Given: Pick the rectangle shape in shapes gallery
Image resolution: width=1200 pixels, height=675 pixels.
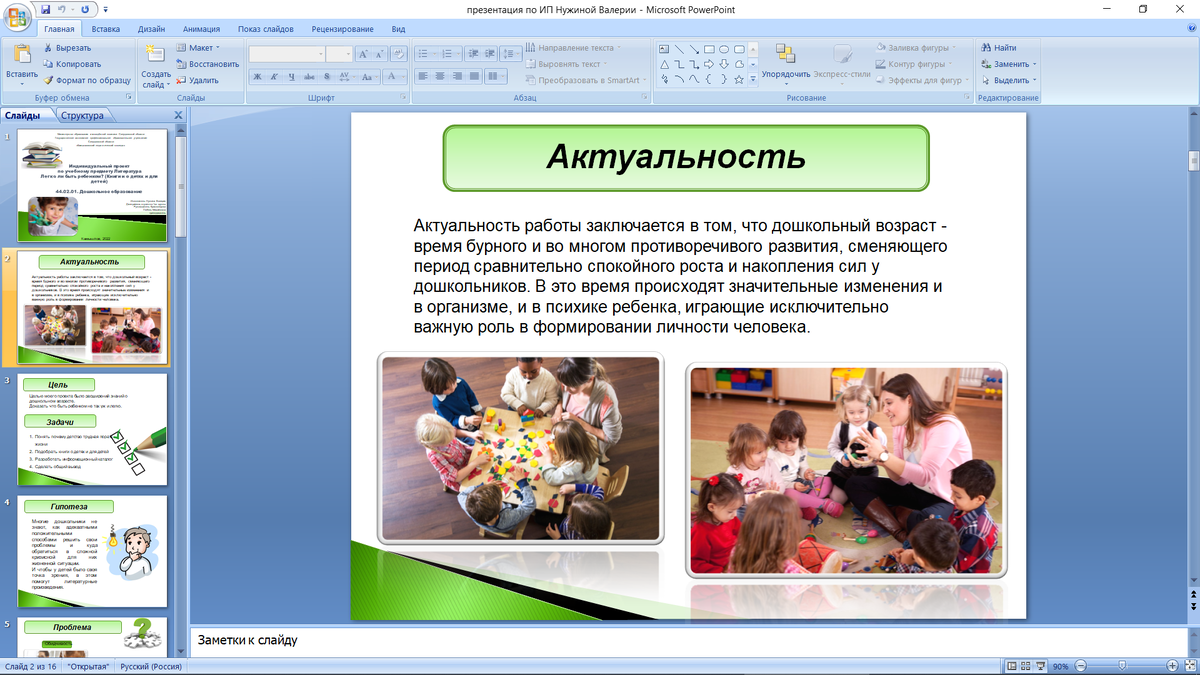Looking at the screenshot, I should coord(709,49).
